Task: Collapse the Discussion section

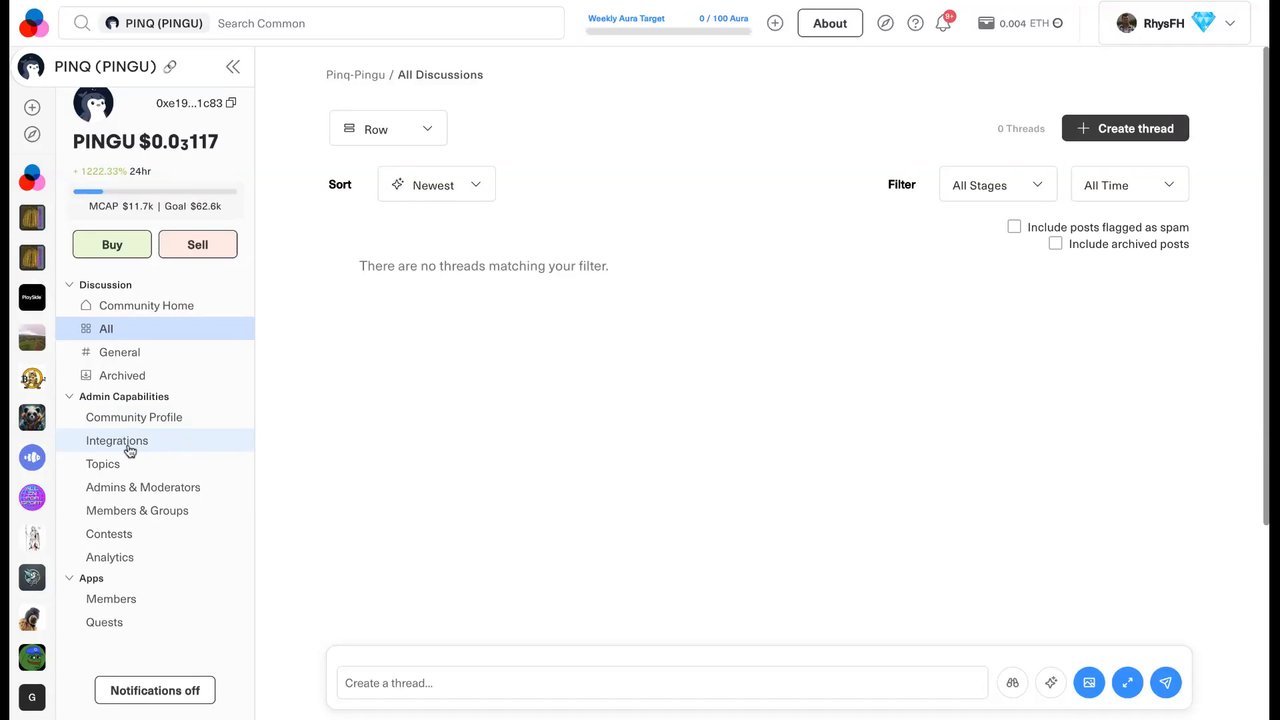Action: point(69,285)
